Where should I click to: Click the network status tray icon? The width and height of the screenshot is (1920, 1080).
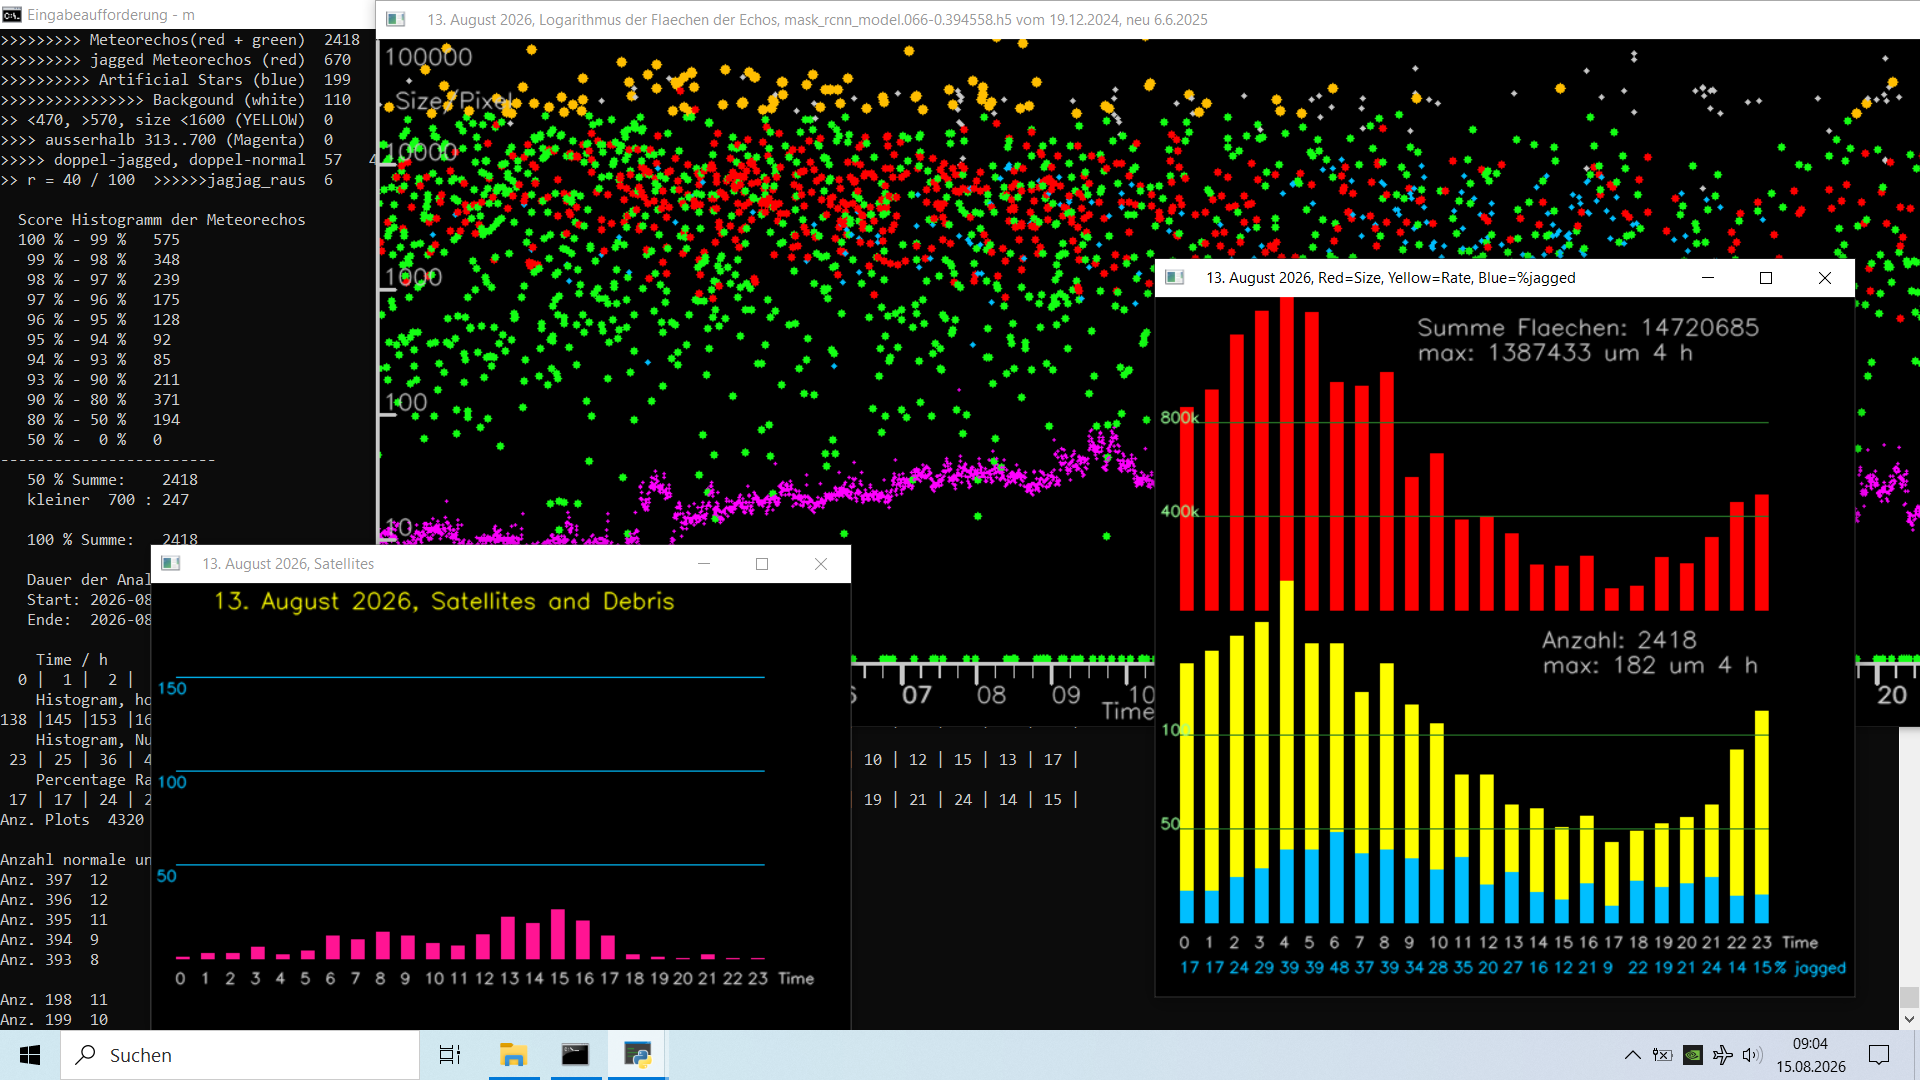click(x=1723, y=1055)
